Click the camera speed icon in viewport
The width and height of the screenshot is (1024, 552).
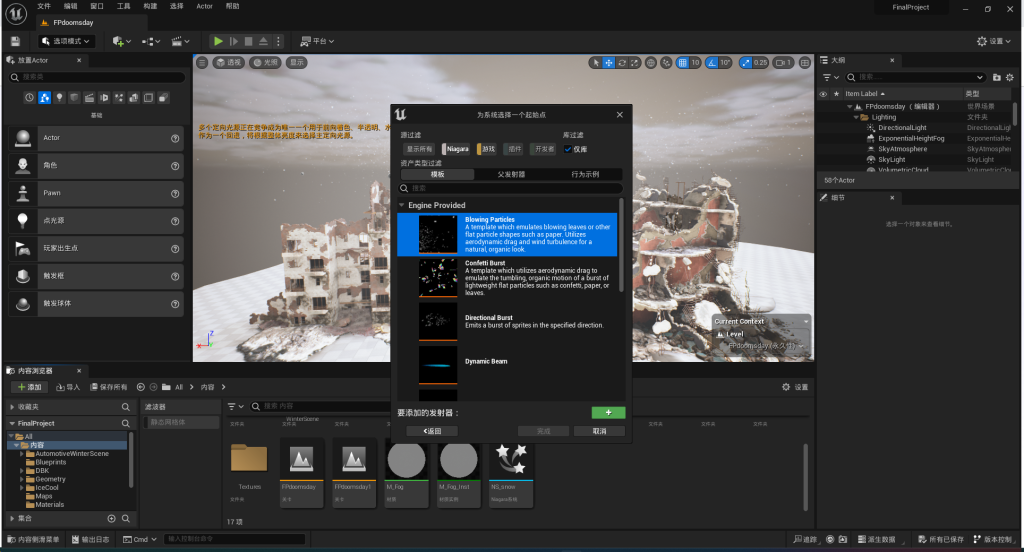click(782, 63)
